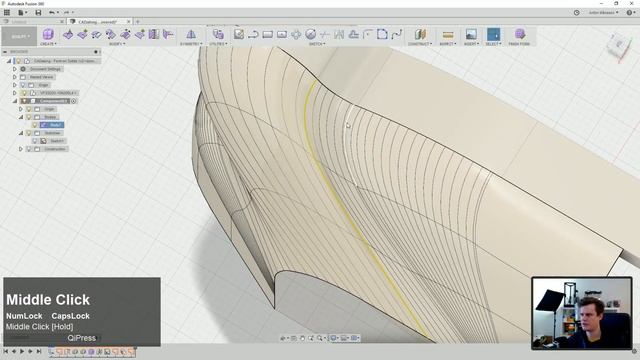Collapse the Bodies folder
640x360 pixels.
(21, 117)
